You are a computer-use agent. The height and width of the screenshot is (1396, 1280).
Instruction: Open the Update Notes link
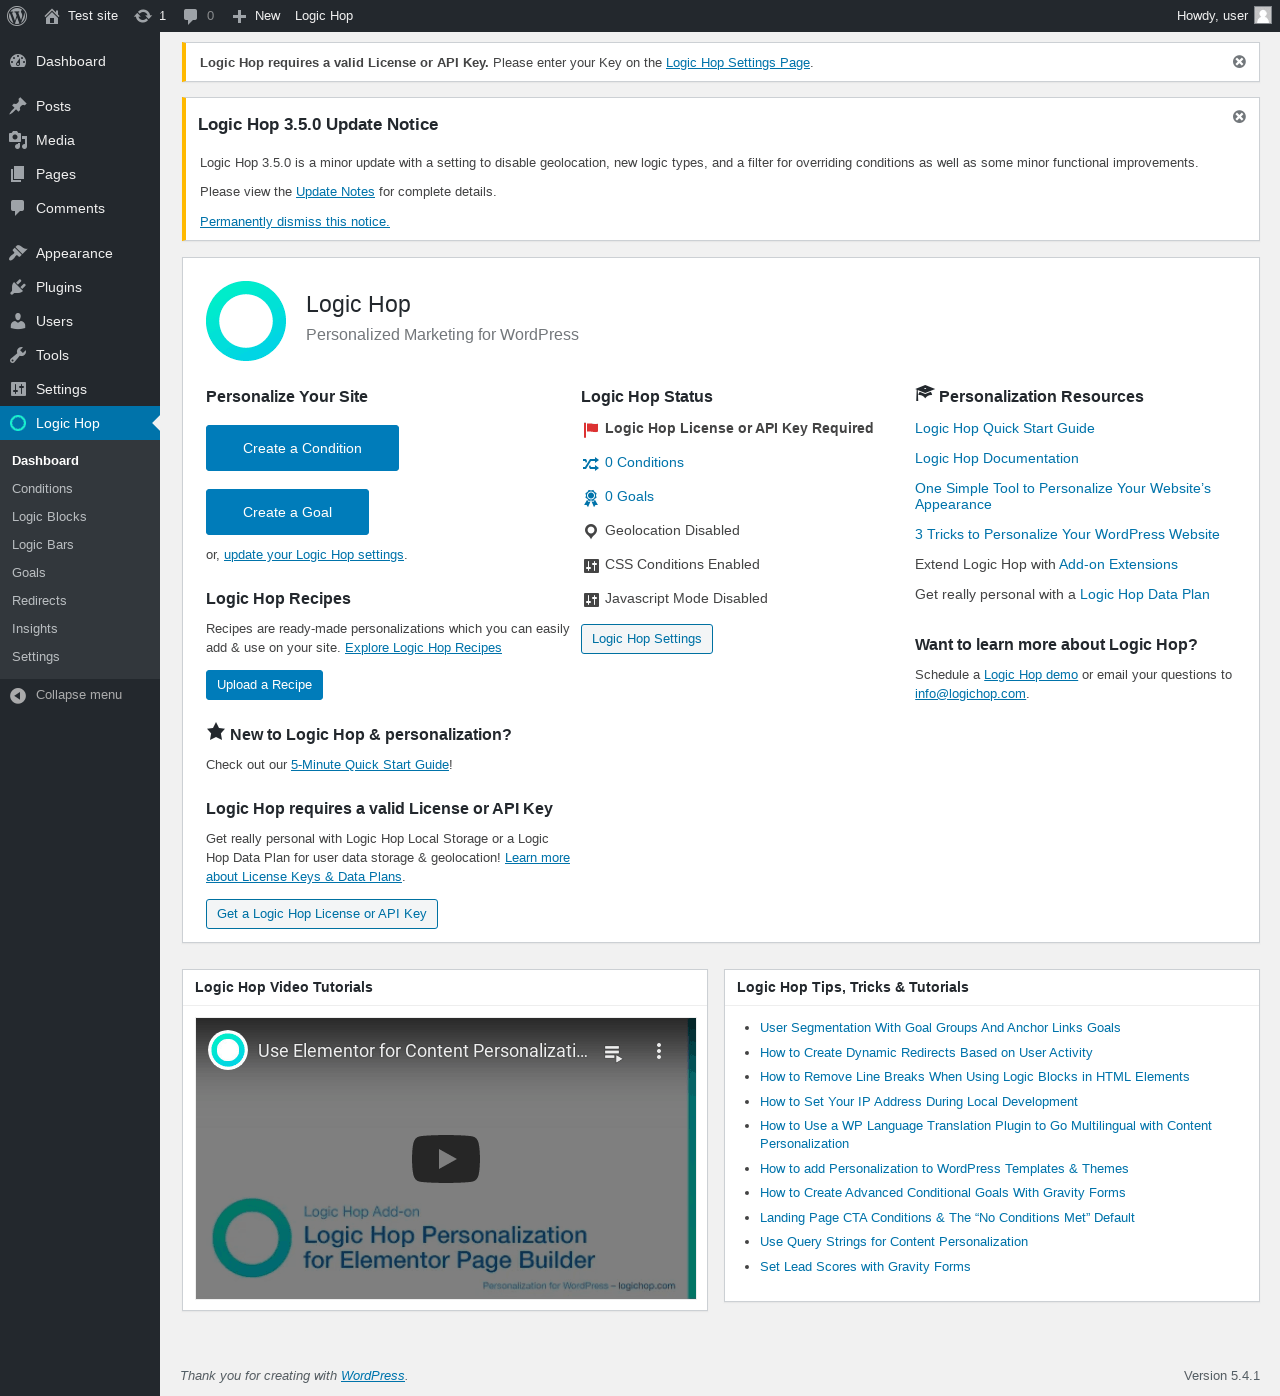335,192
